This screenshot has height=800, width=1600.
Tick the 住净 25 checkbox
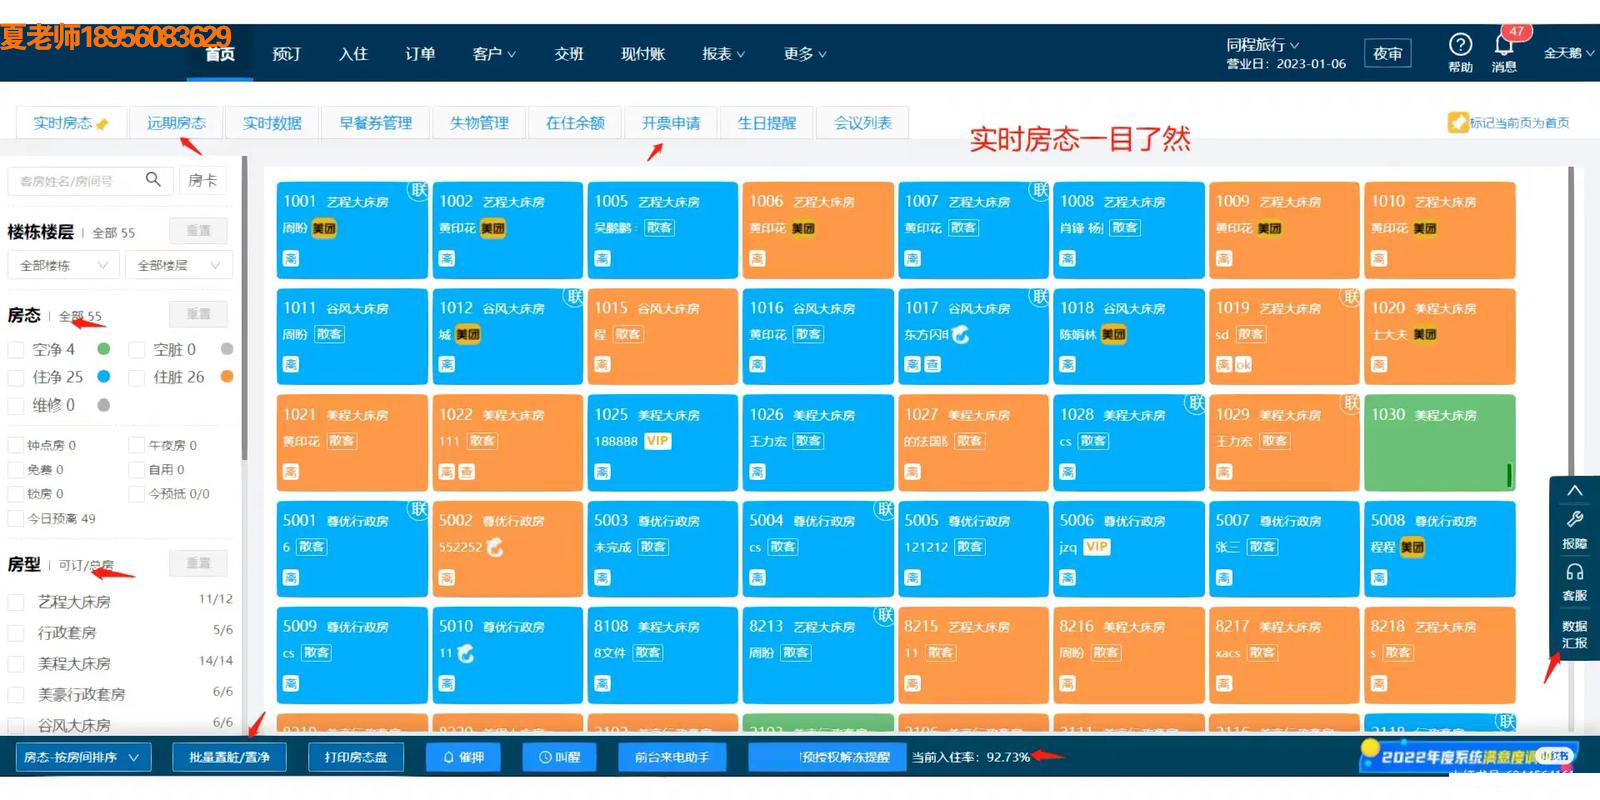click(x=16, y=377)
